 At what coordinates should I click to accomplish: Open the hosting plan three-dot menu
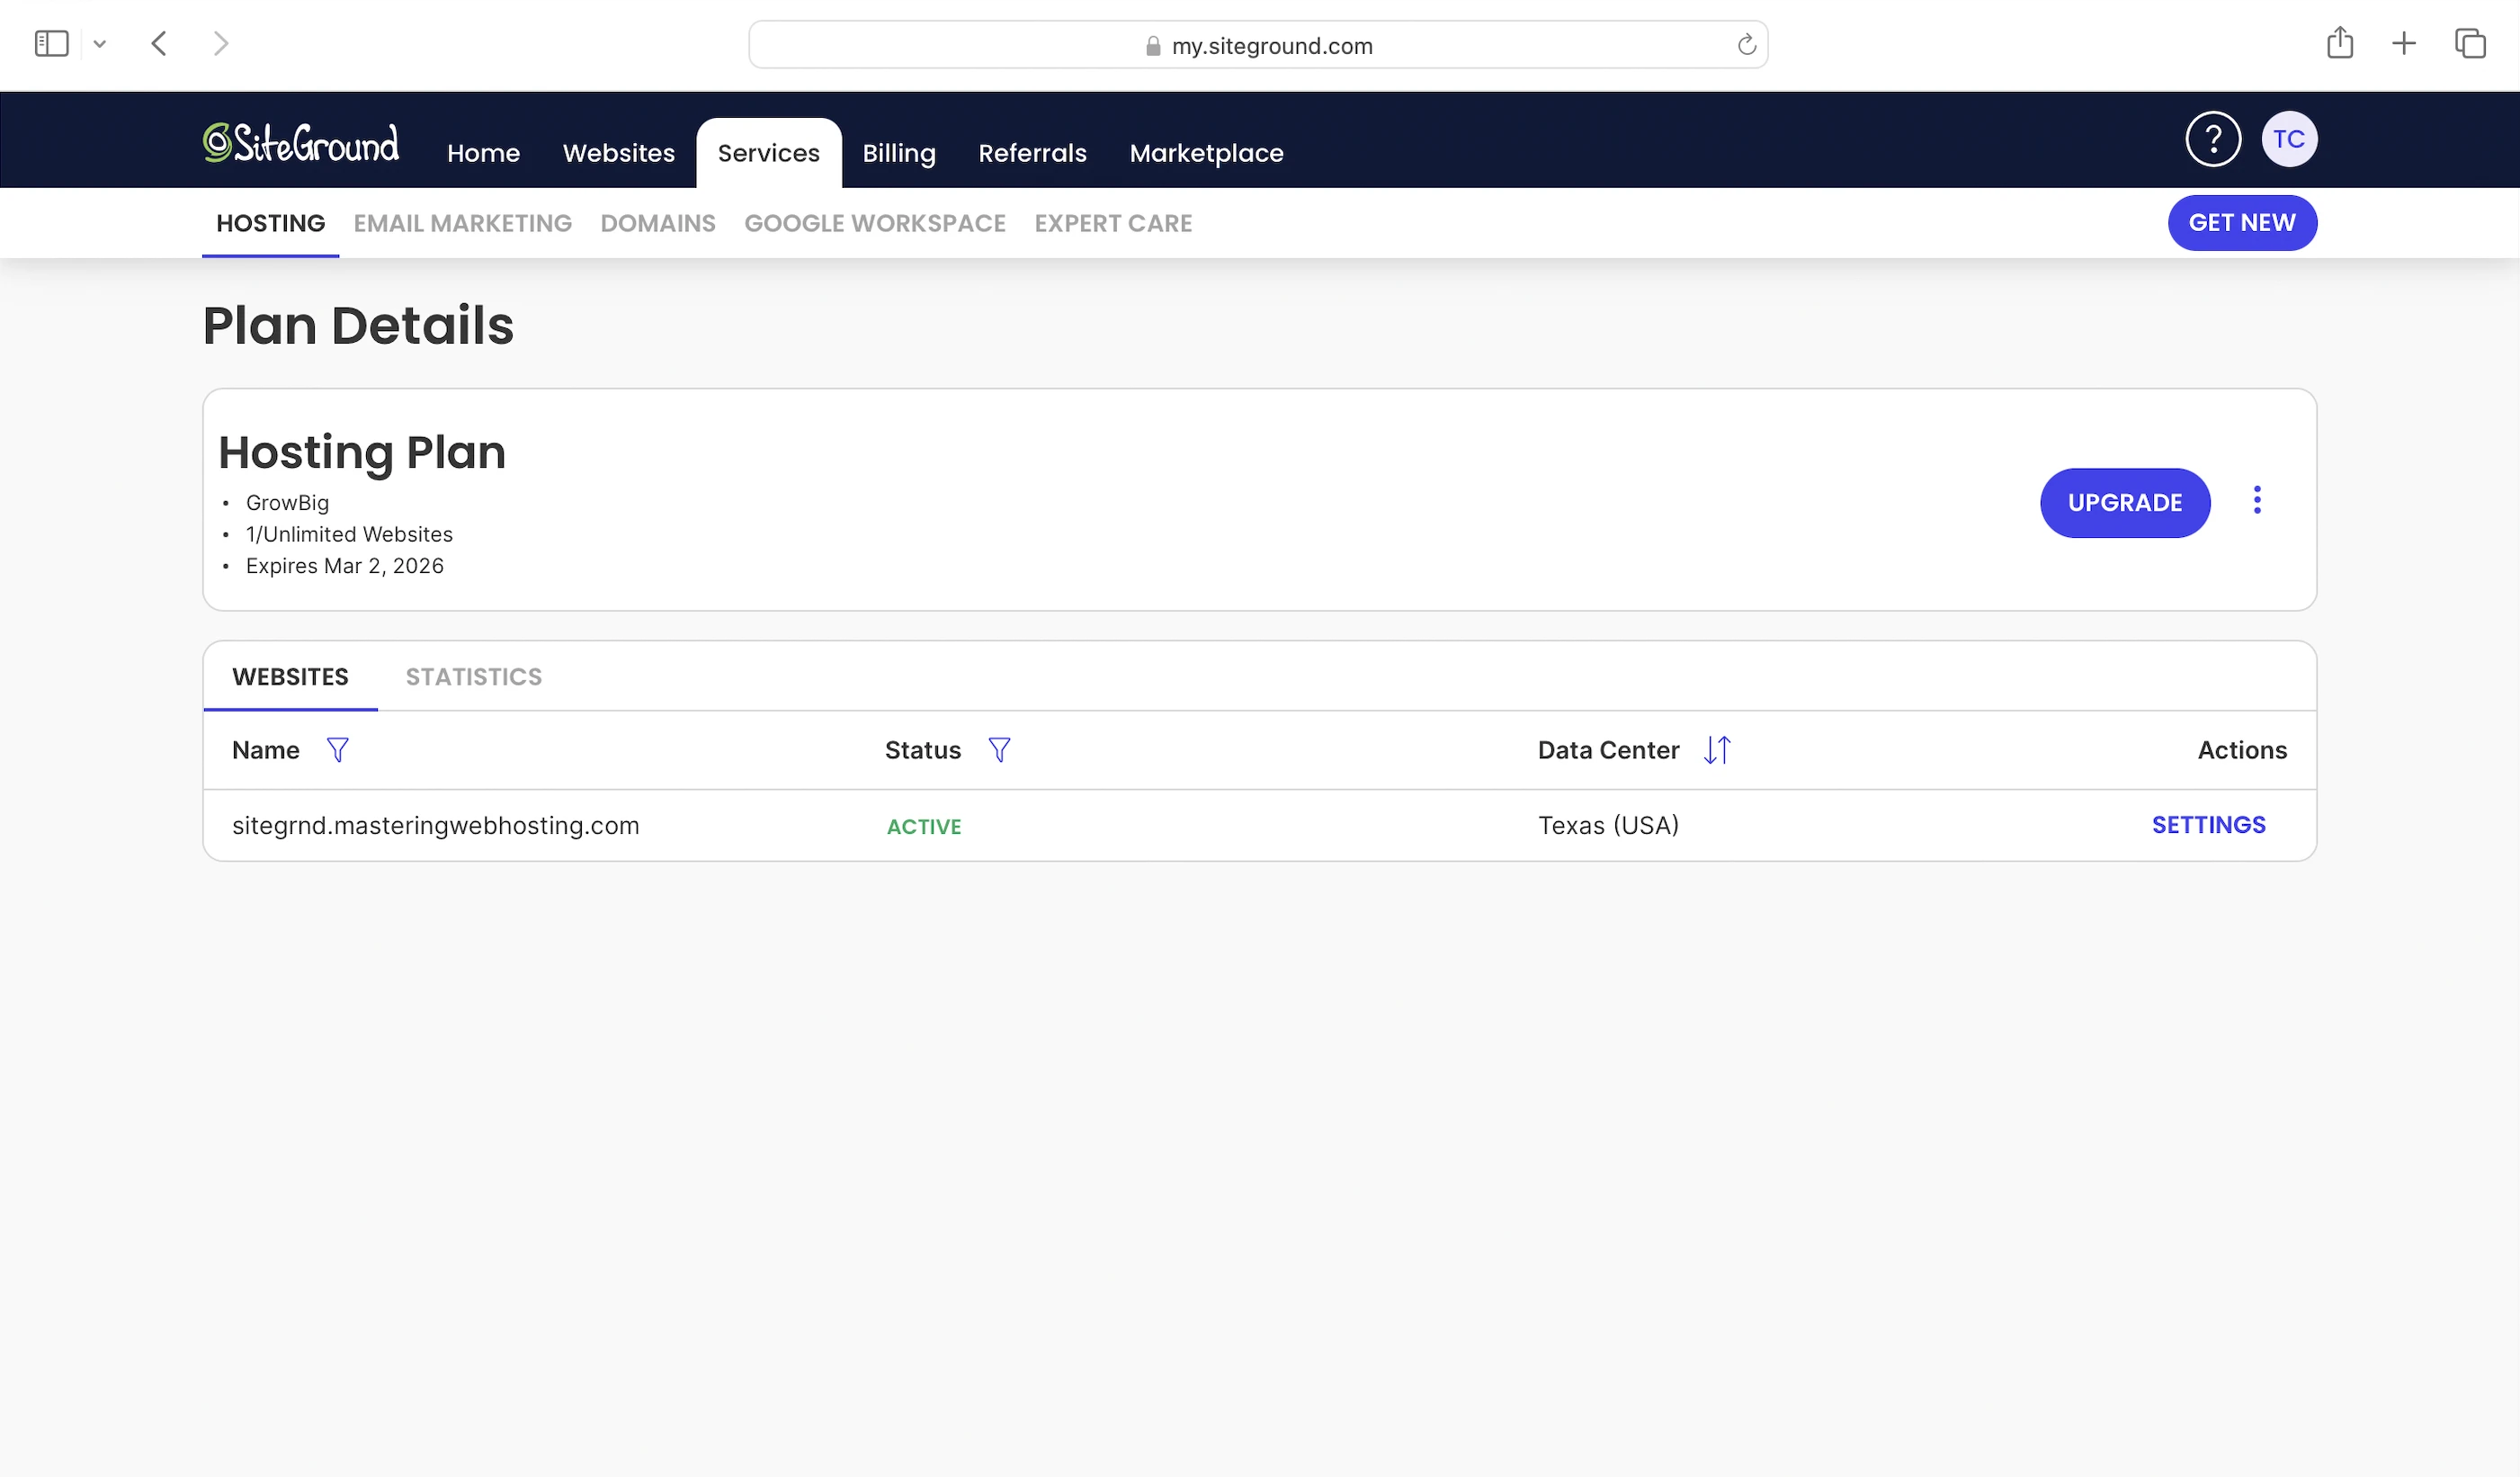pos(2256,500)
